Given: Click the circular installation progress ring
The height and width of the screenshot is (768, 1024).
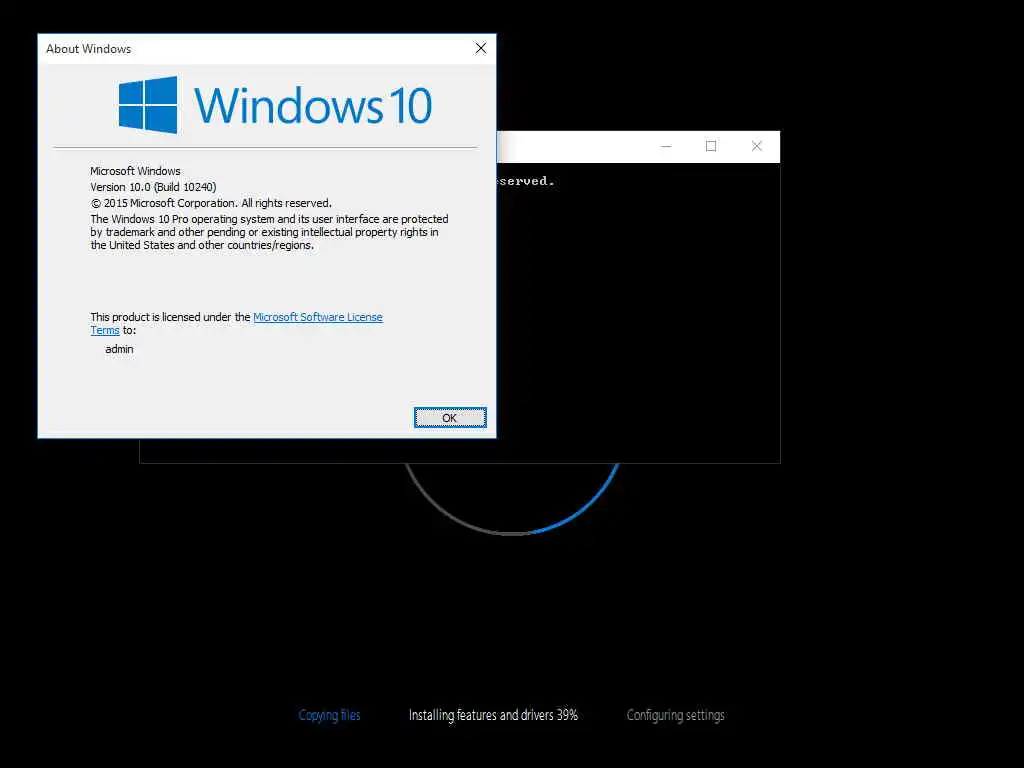Looking at the screenshot, I should (x=511, y=499).
